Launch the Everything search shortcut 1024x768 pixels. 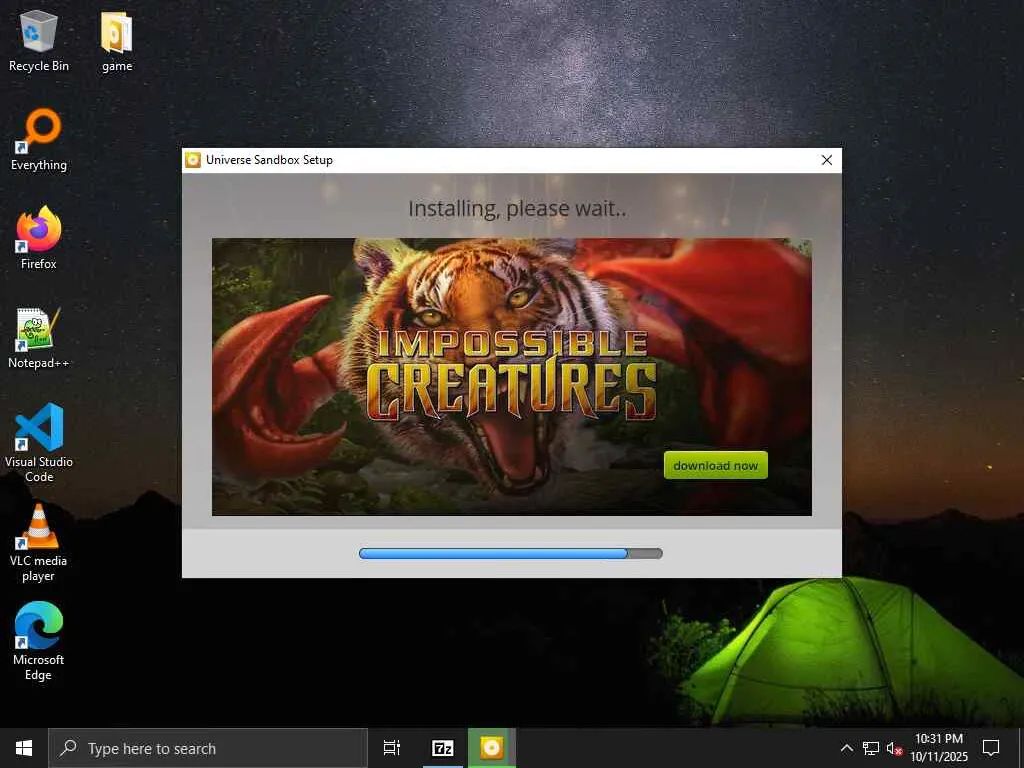(x=39, y=140)
